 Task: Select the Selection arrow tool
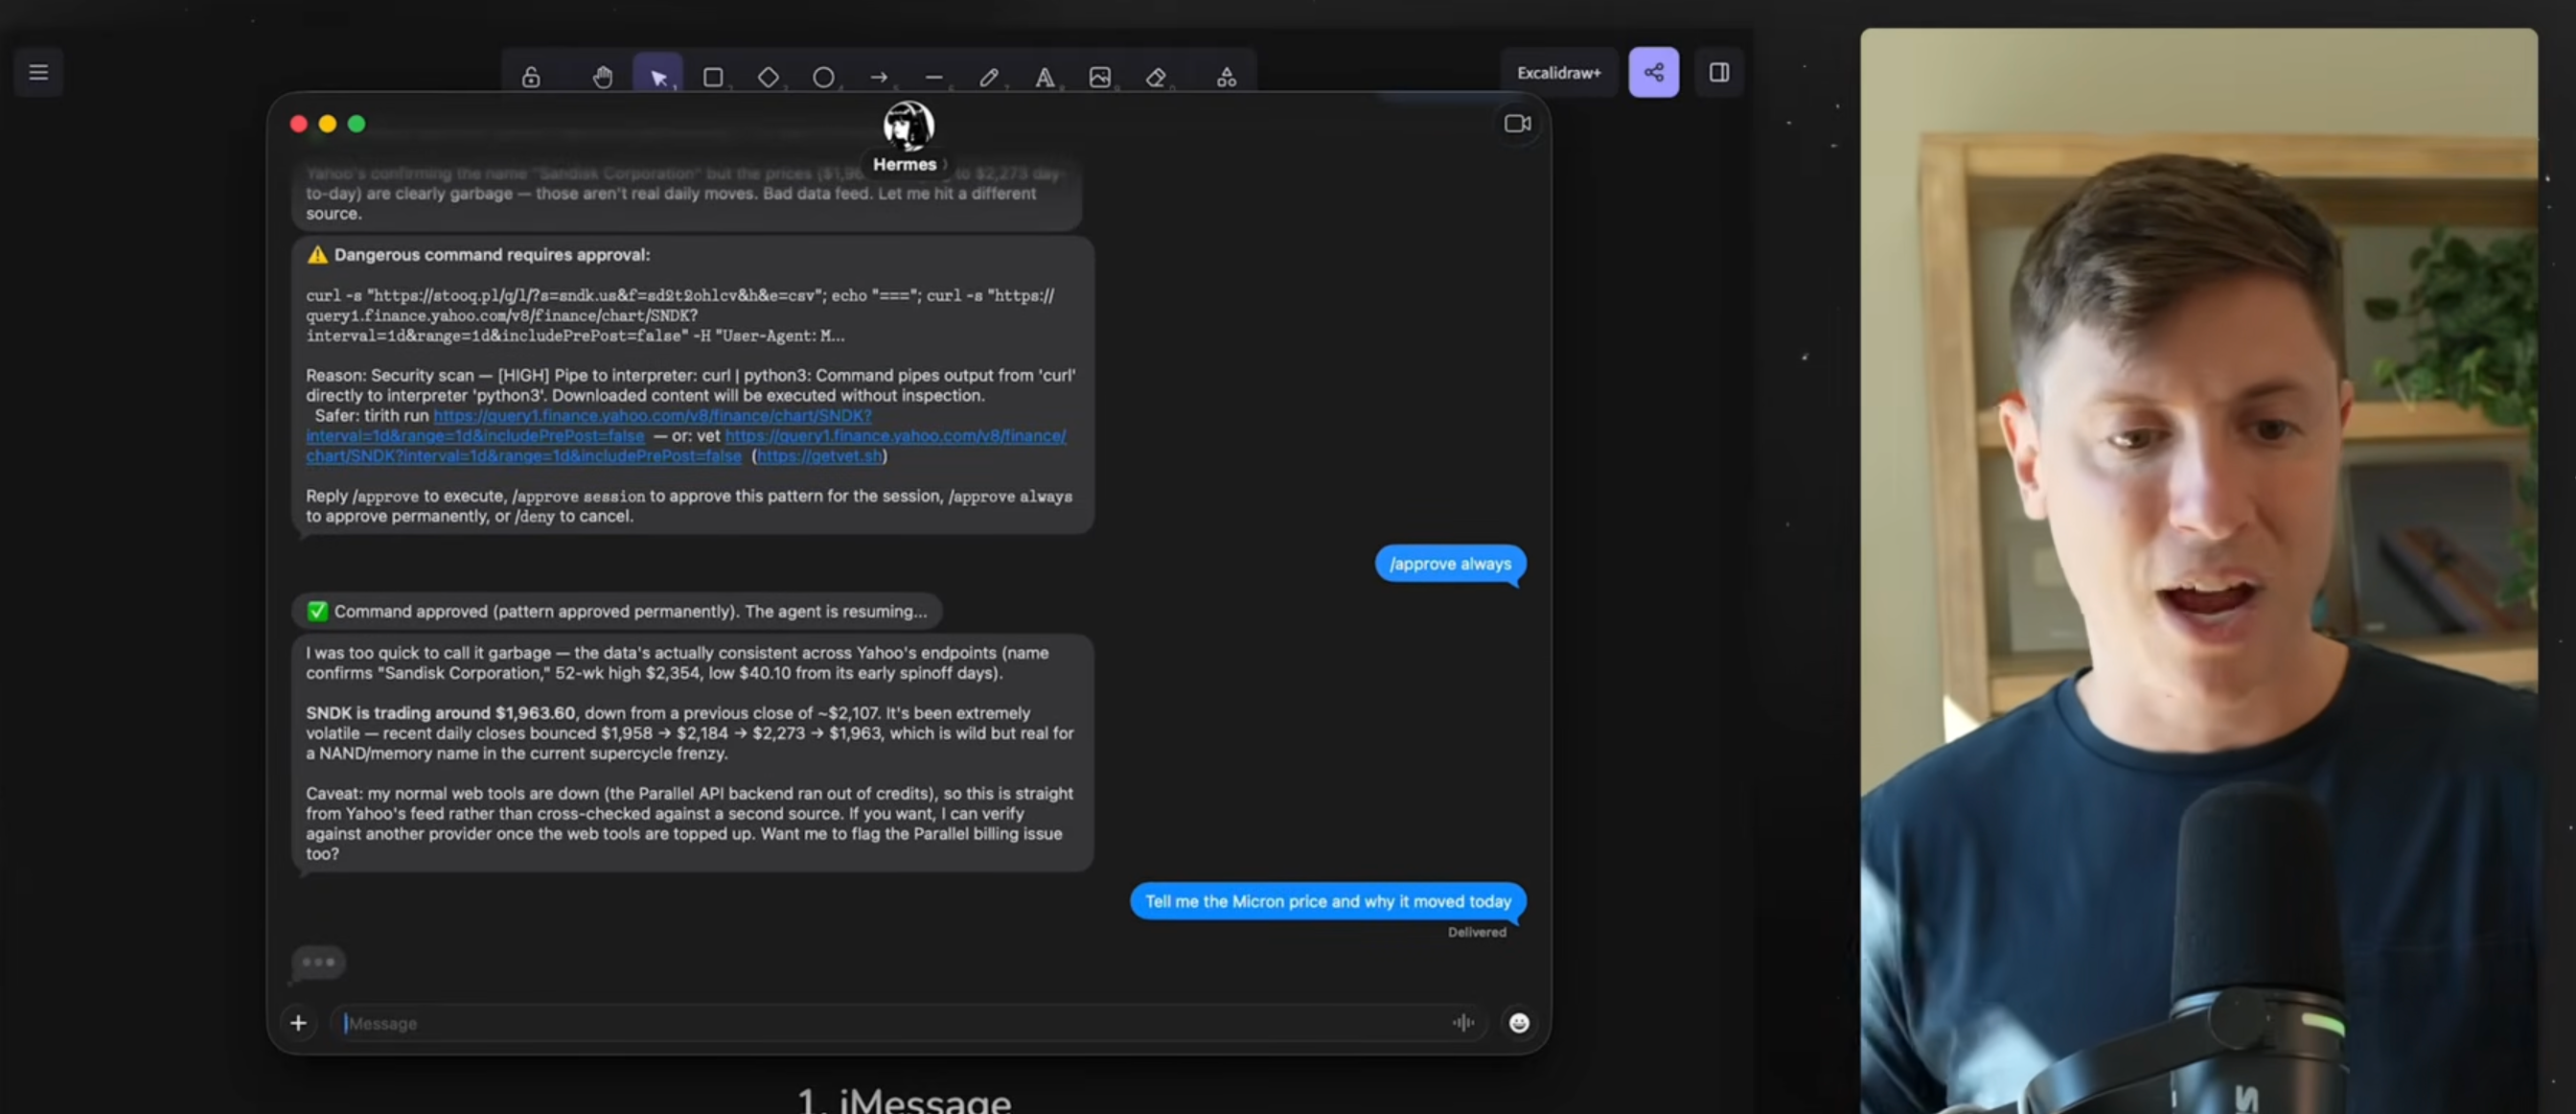click(658, 77)
